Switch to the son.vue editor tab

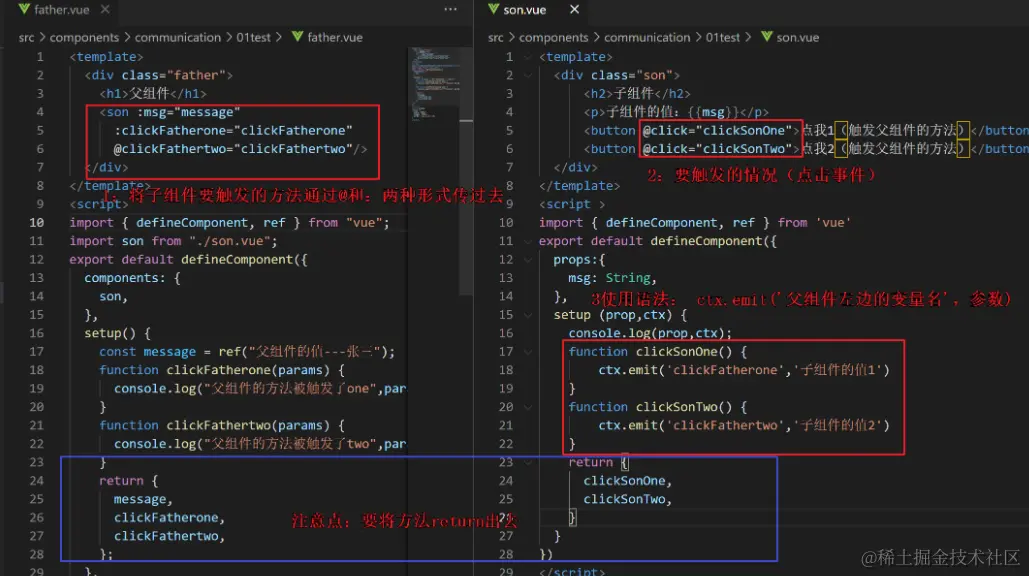(525, 9)
